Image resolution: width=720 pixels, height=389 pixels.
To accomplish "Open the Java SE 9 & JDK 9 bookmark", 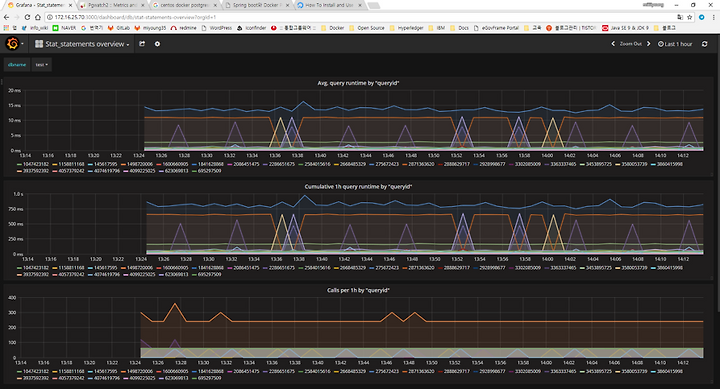I will pyautogui.click(x=625, y=28).
